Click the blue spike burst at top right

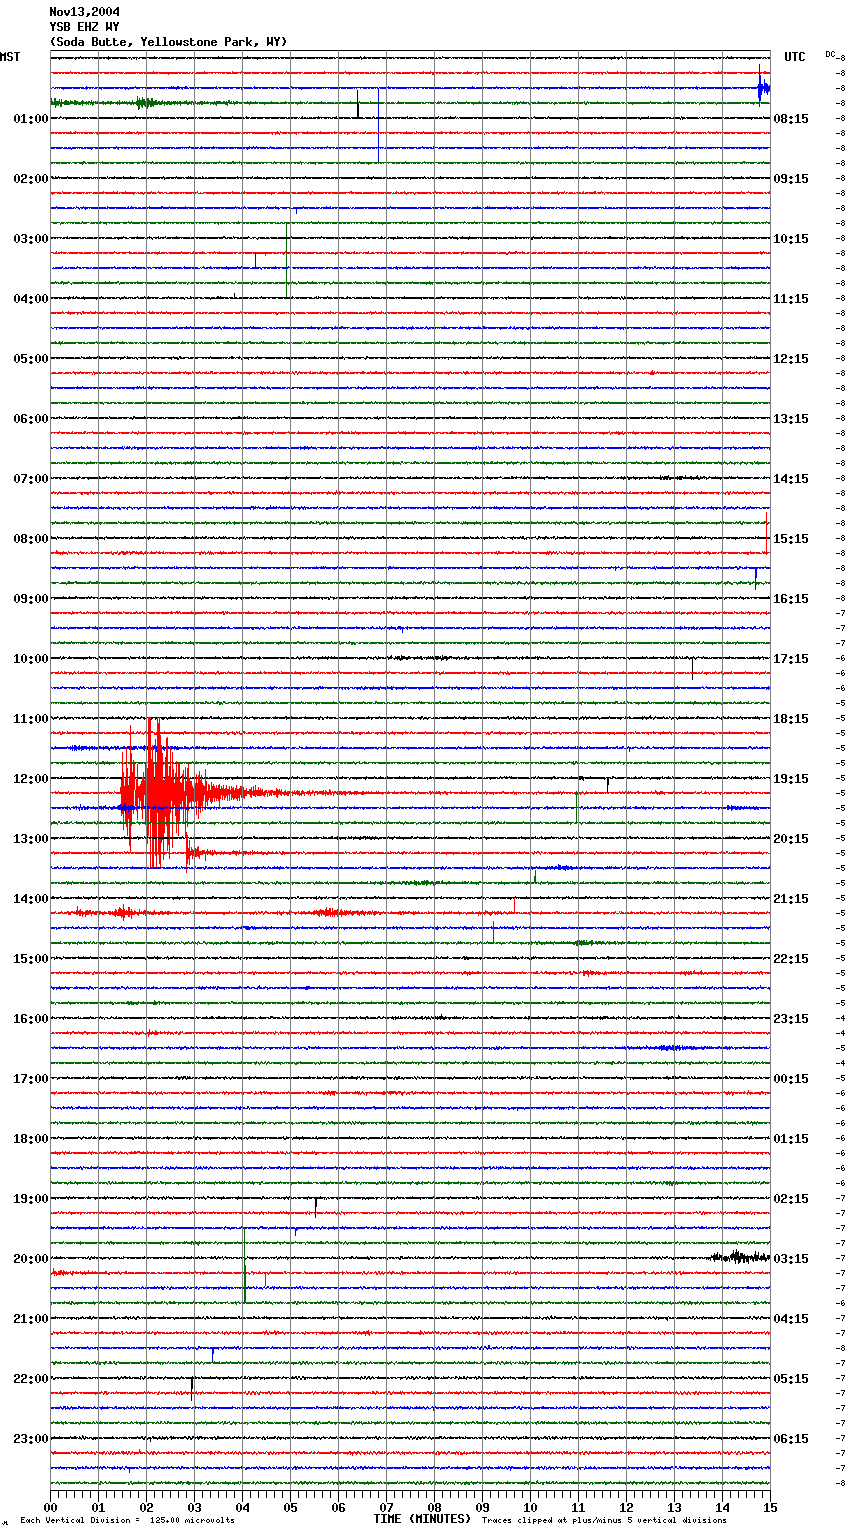tap(763, 86)
